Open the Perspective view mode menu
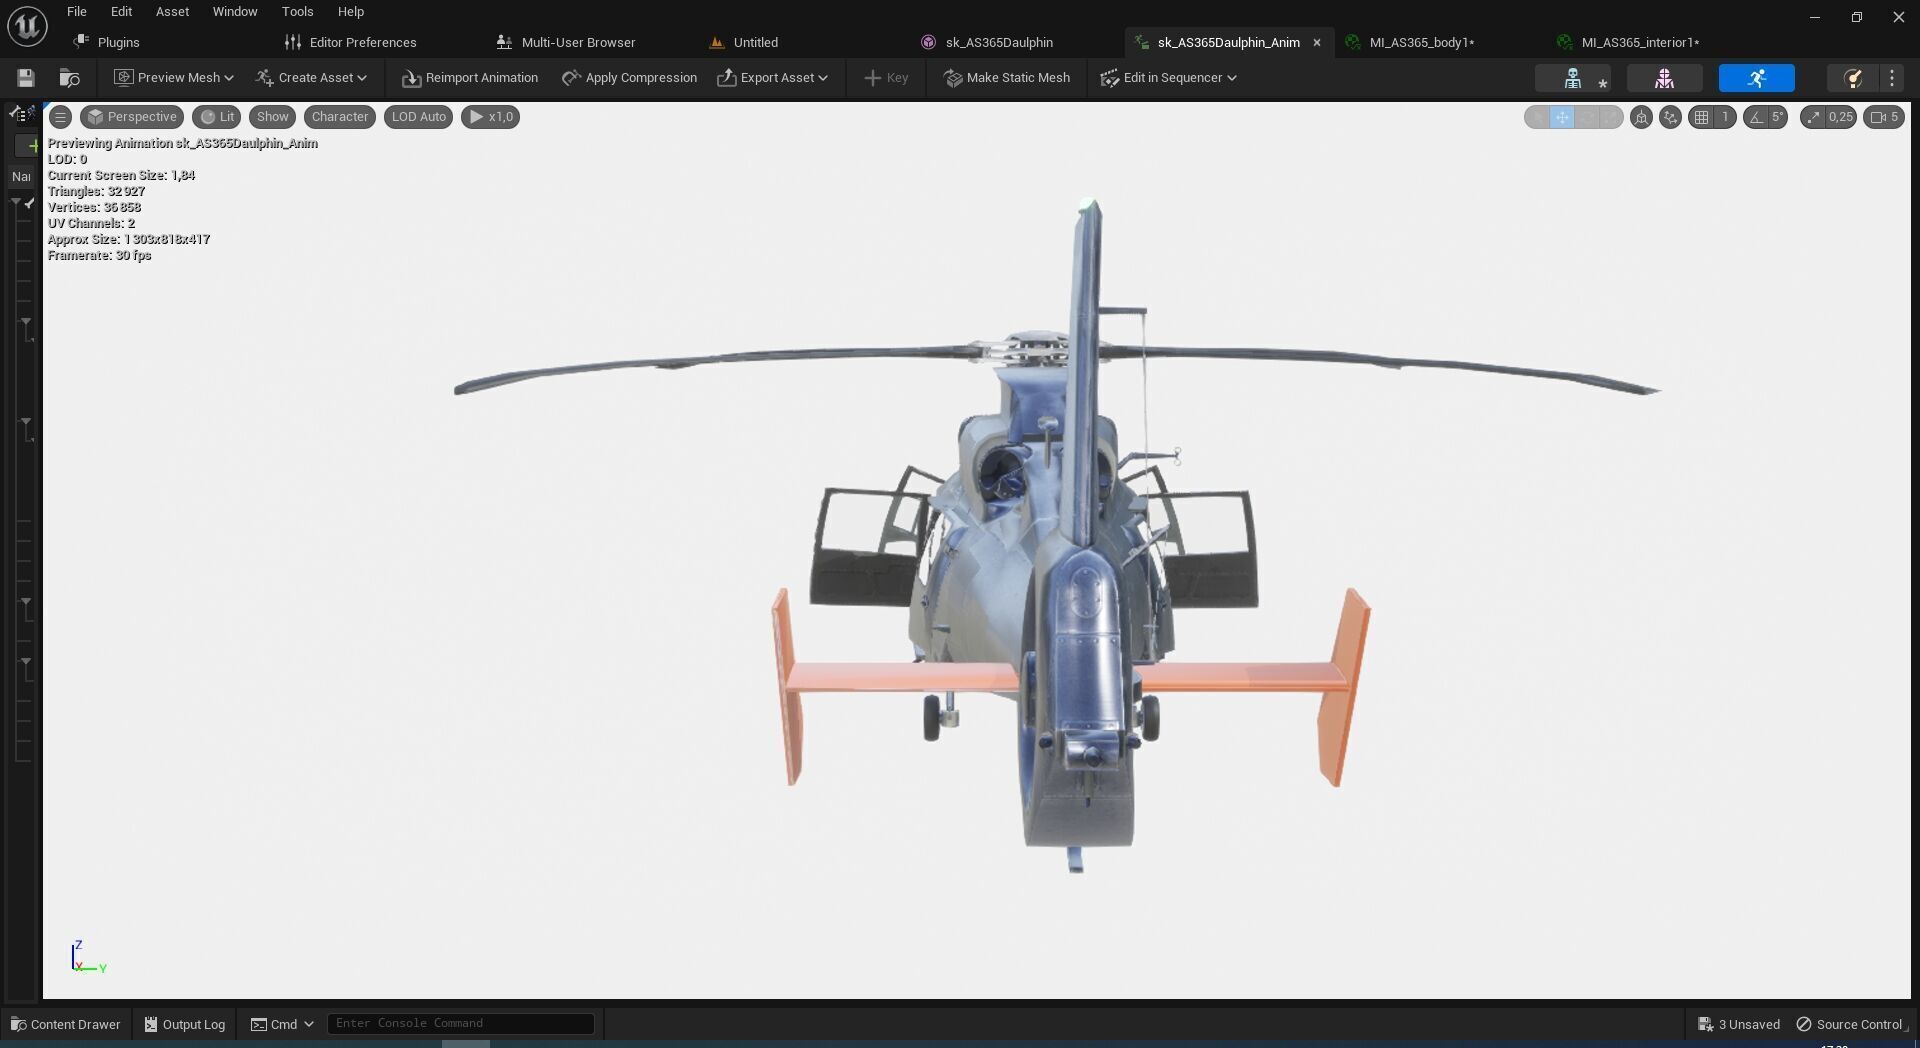 [x=132, y=117]
